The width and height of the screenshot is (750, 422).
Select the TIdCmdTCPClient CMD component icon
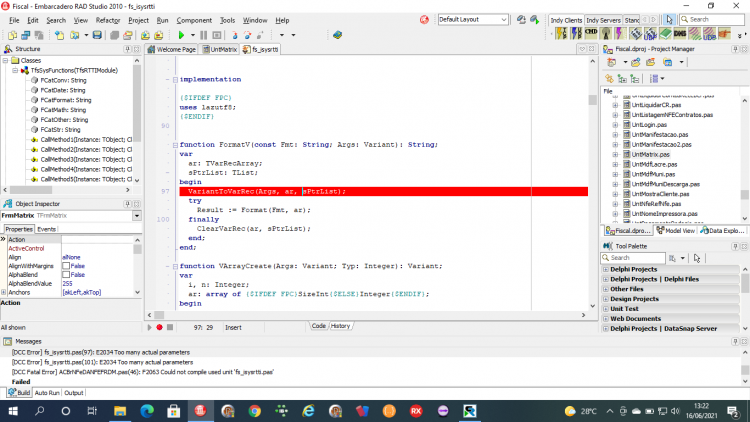pyautogui.click(x=591, y=33)
